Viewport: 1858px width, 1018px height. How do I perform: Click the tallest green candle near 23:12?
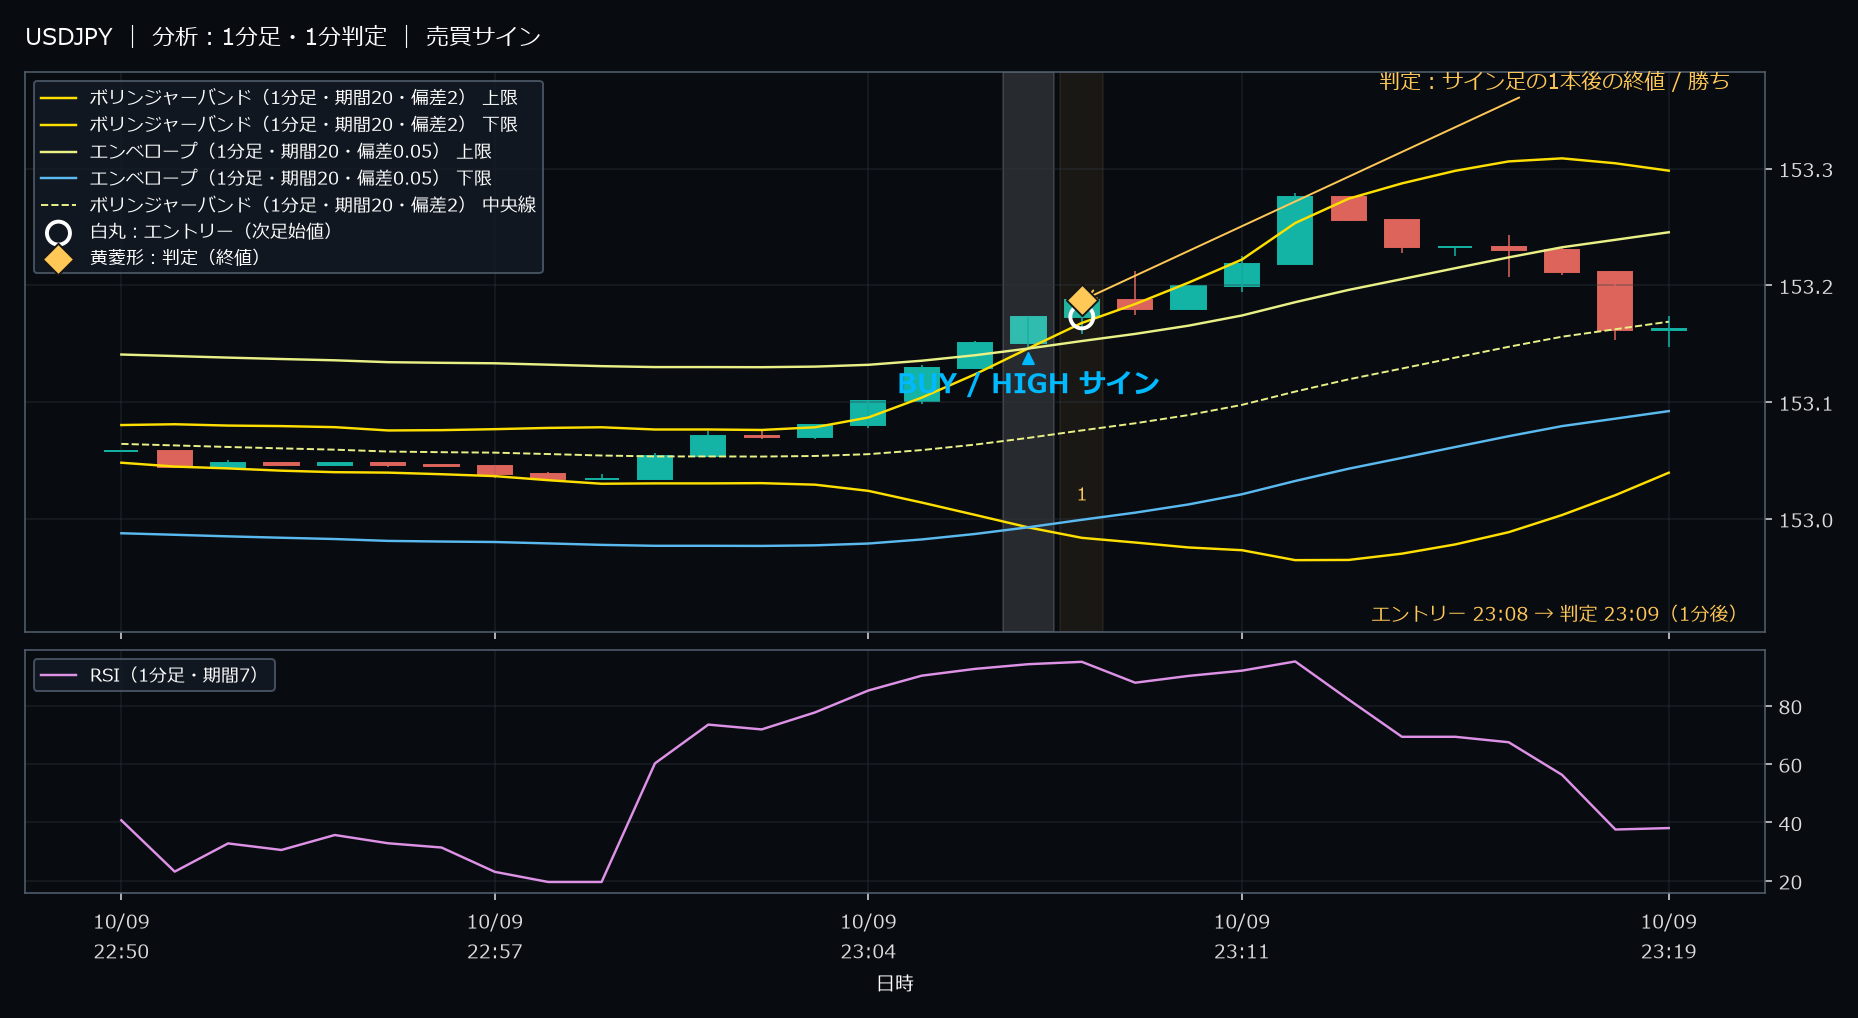point(1295,230)
